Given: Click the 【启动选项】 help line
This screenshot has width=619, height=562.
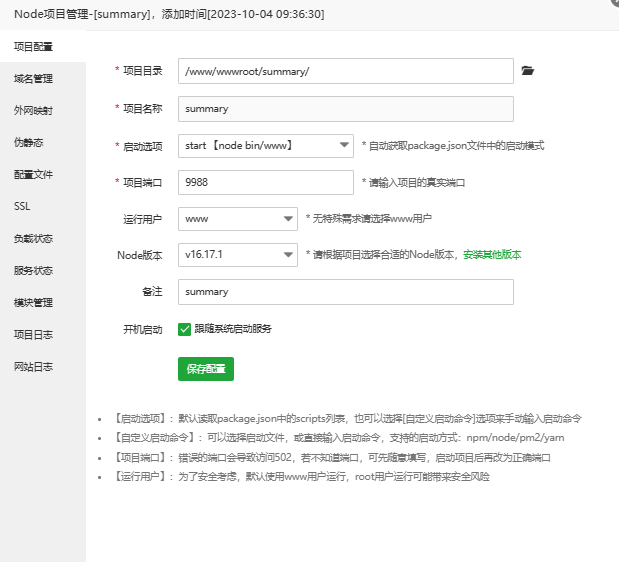Looking at the screenshot, I should coord(347,419).
